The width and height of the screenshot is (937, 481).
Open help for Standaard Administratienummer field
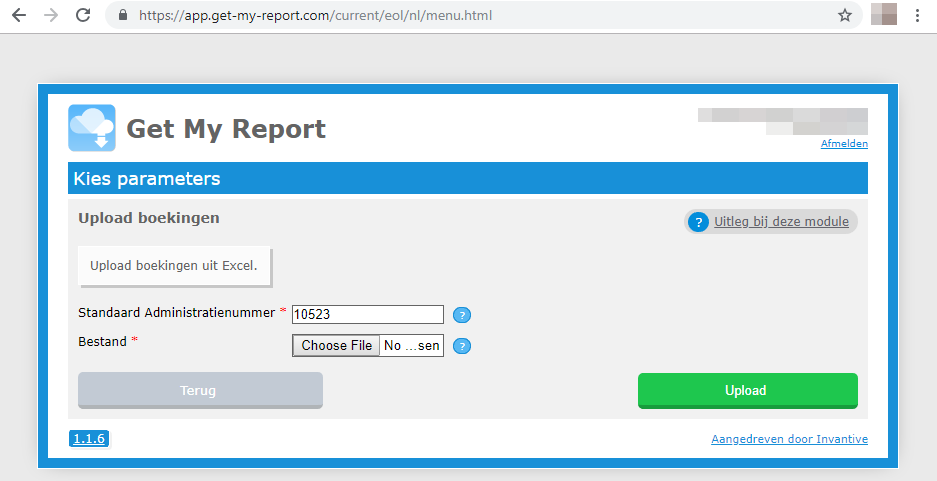click(462, 315)
